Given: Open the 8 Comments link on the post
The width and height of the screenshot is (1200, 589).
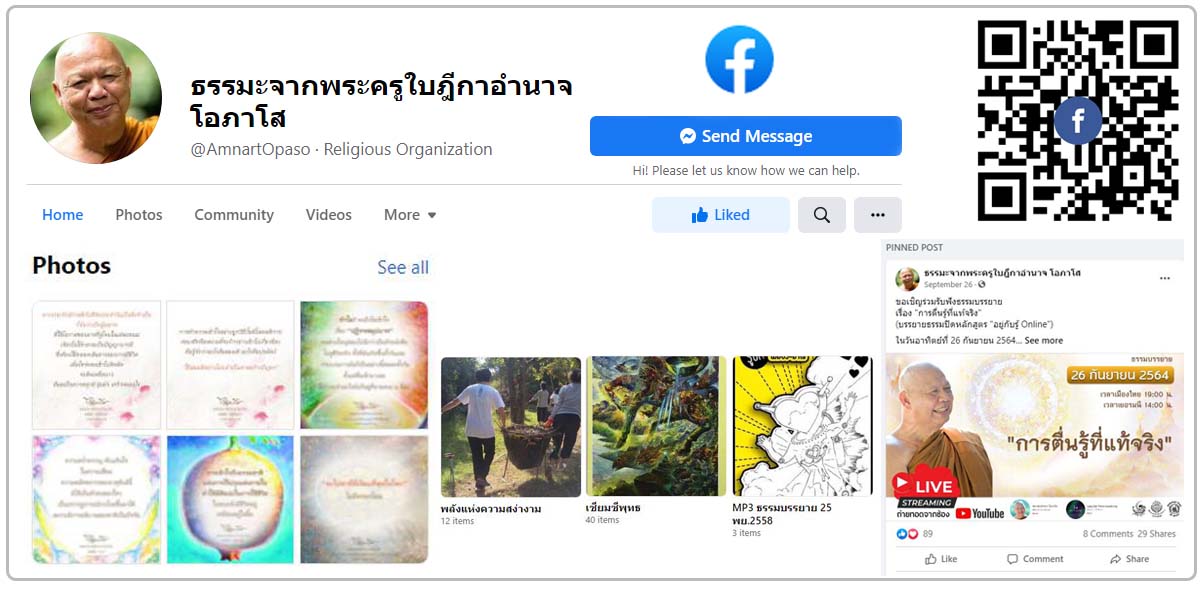Looking at the screenshot, I should [1108, 534].
